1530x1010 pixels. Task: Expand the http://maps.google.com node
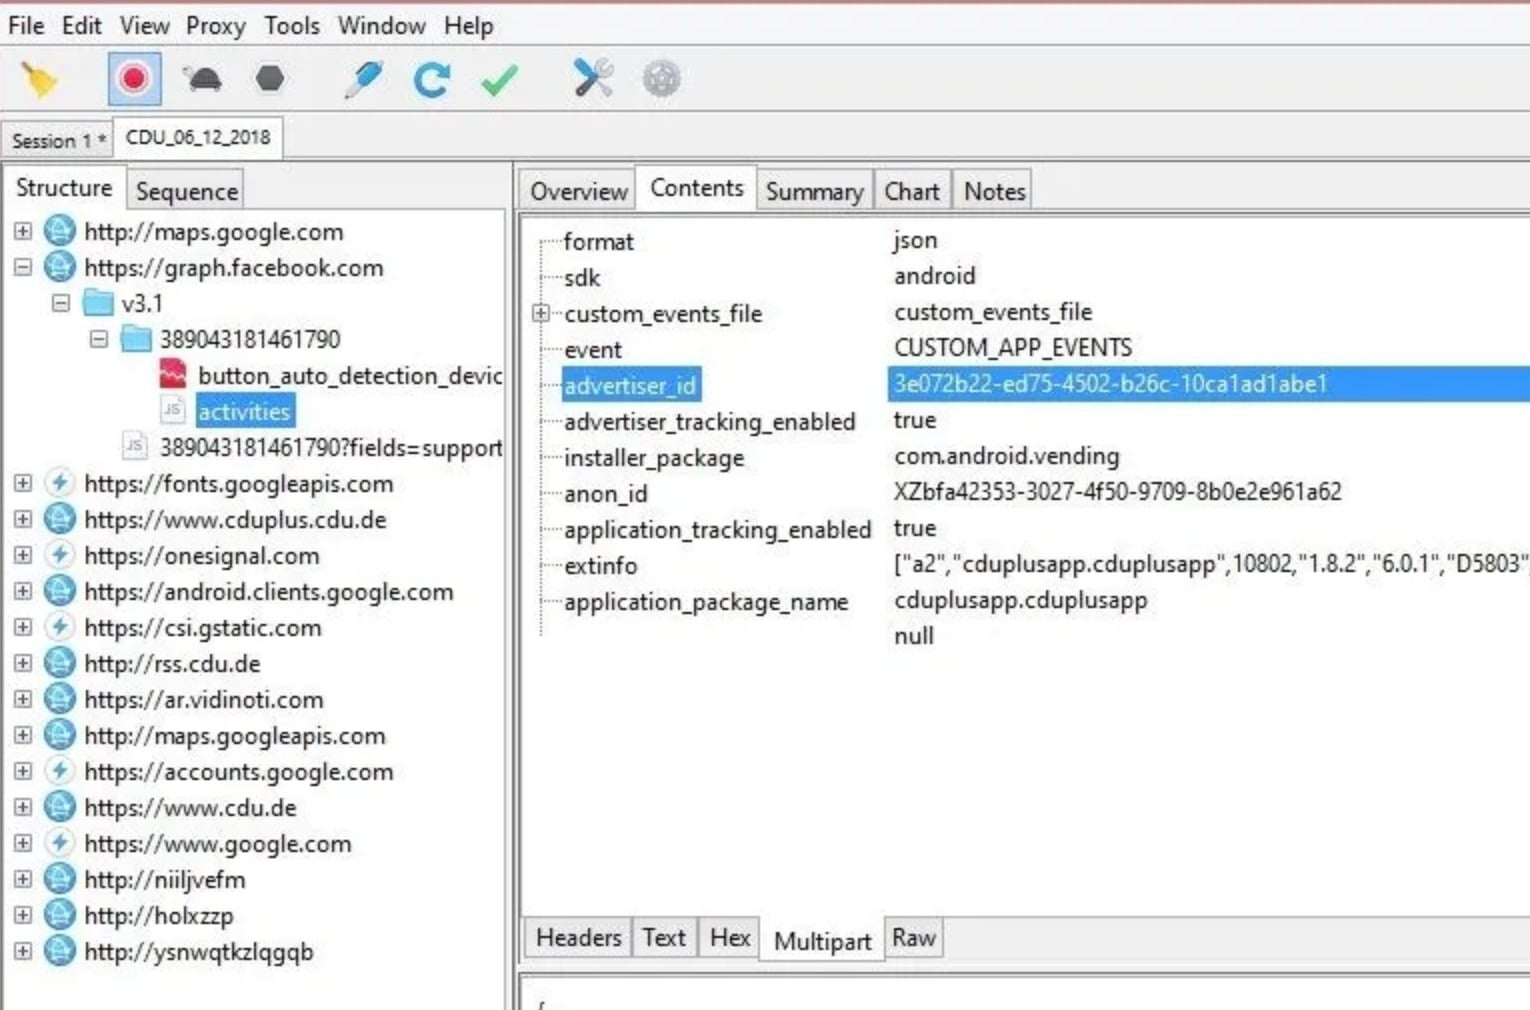(x=23, y=231)
